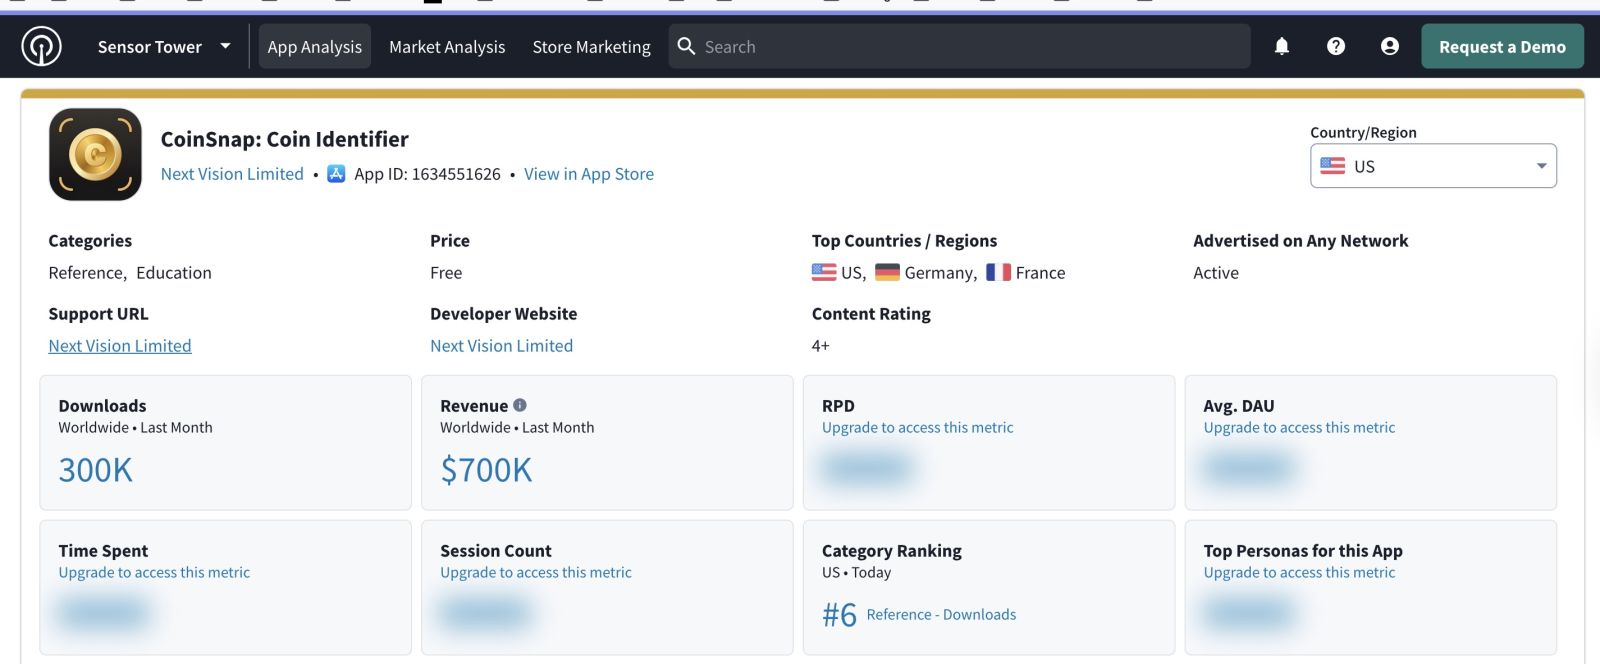Screen dimensions: 1600x664
Task: Click the Revenue info icon
Action: click(520, 405)
